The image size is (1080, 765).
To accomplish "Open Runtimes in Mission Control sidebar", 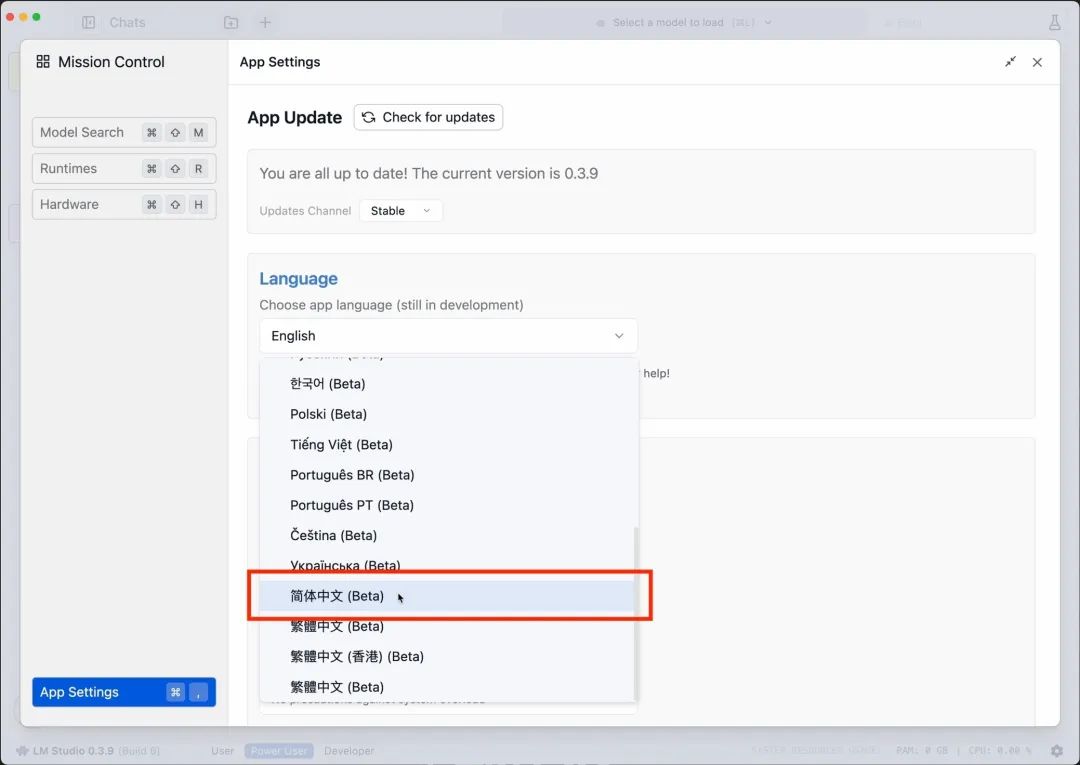I will pyautogui.click(x=124, y=169).
